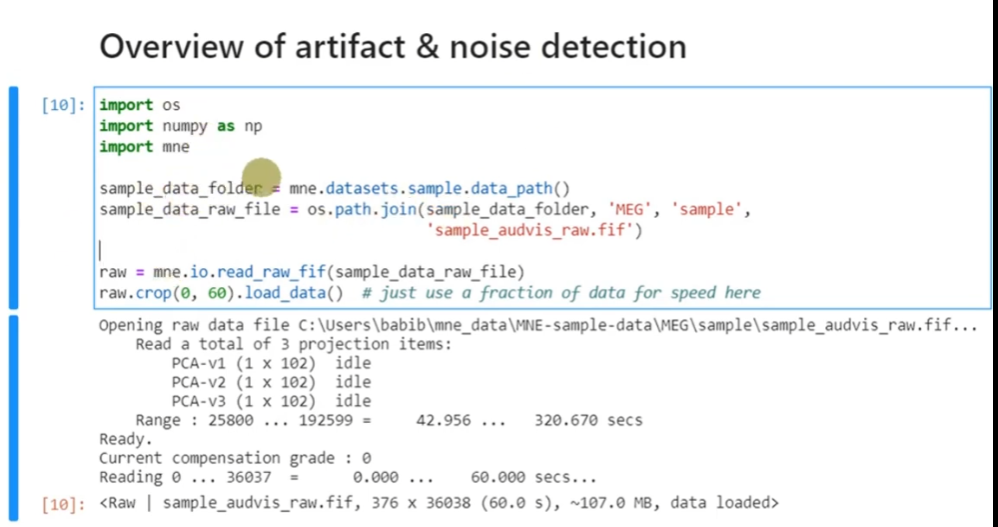Click the Raw object summary result text

[x=438, y=504]
